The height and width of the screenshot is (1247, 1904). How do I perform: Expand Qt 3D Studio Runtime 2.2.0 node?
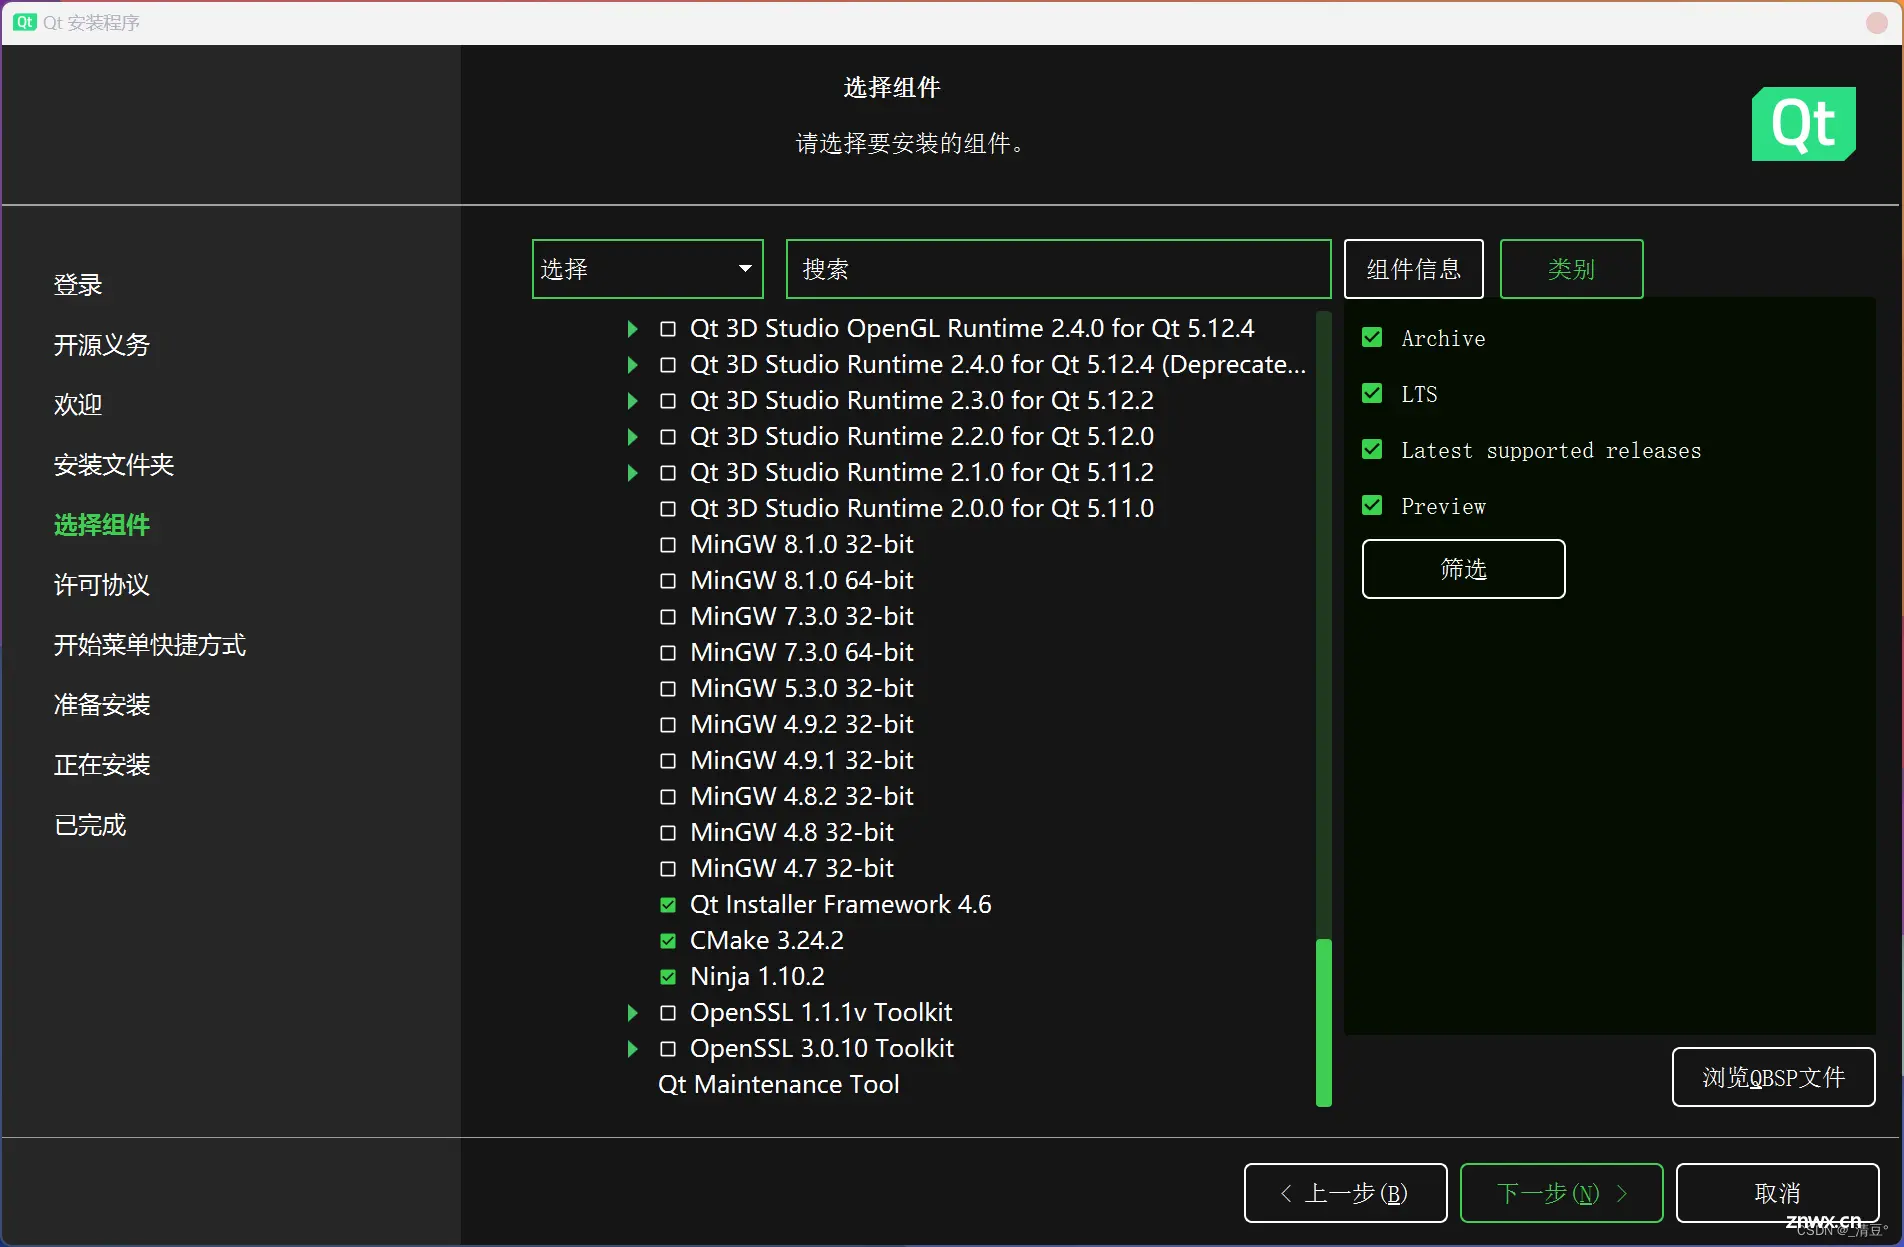point(632,437)
